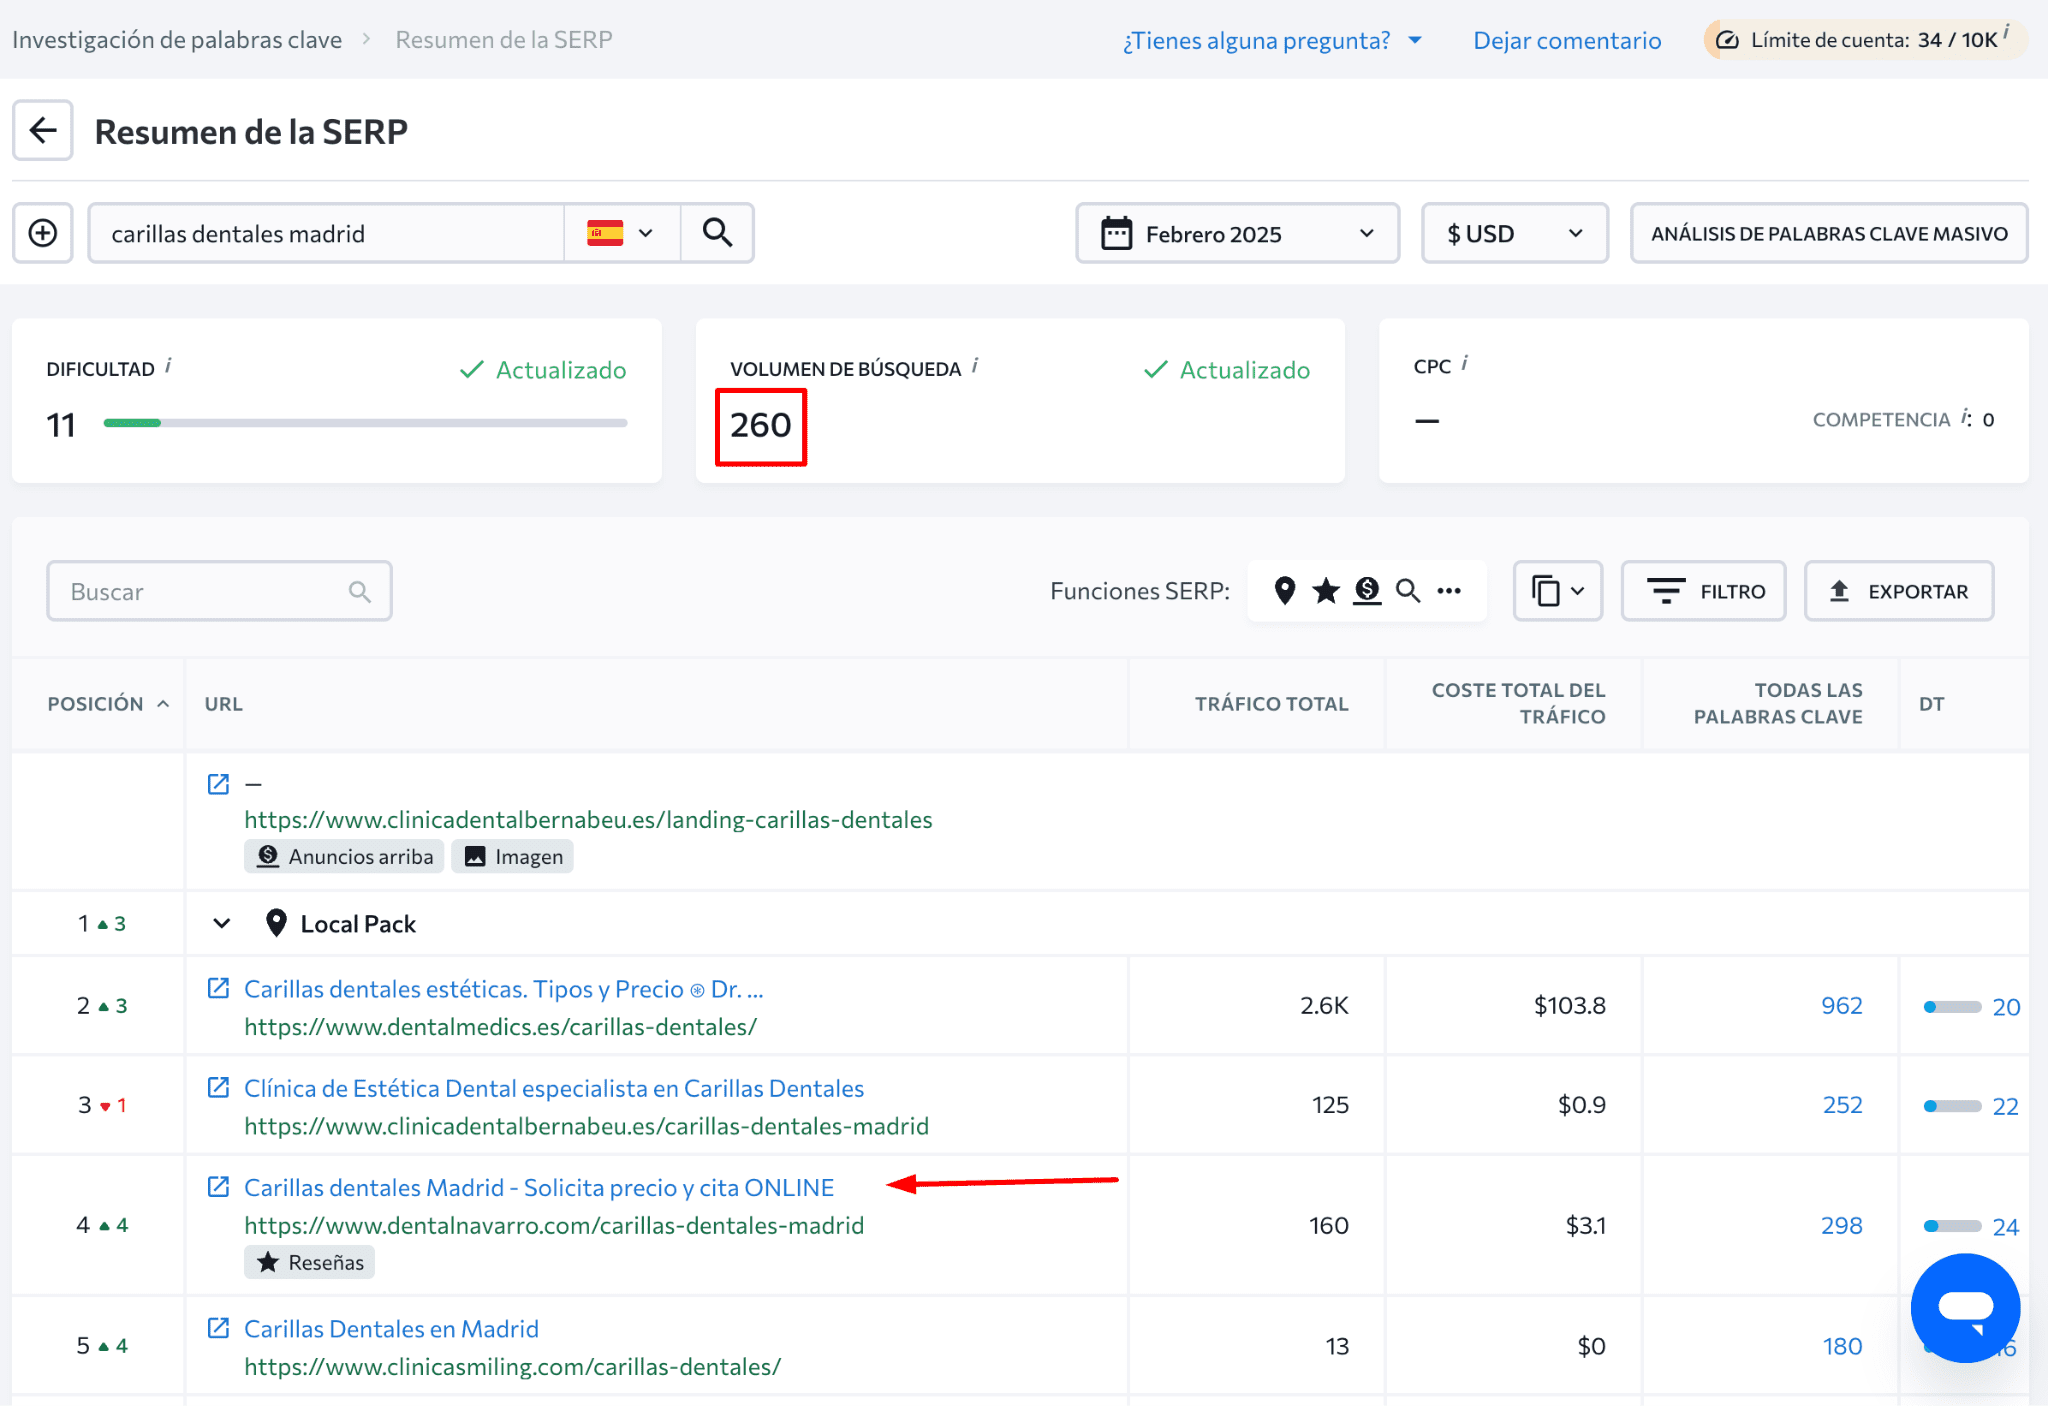The width and height of the screenshot is (2048, 1406).
Task: Click the DT column header
Action: click(1931, 703)
